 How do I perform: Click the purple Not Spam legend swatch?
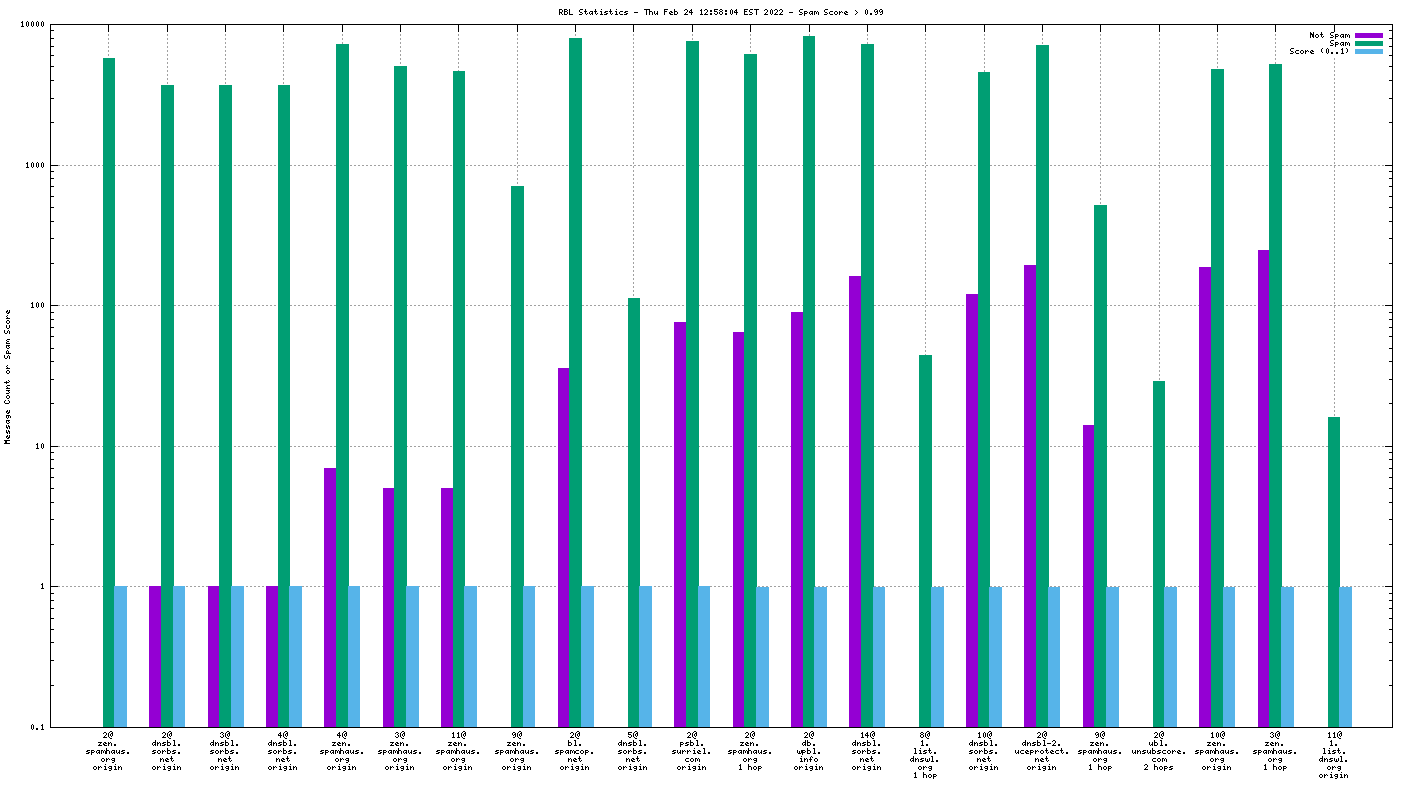coord(1369,35)
